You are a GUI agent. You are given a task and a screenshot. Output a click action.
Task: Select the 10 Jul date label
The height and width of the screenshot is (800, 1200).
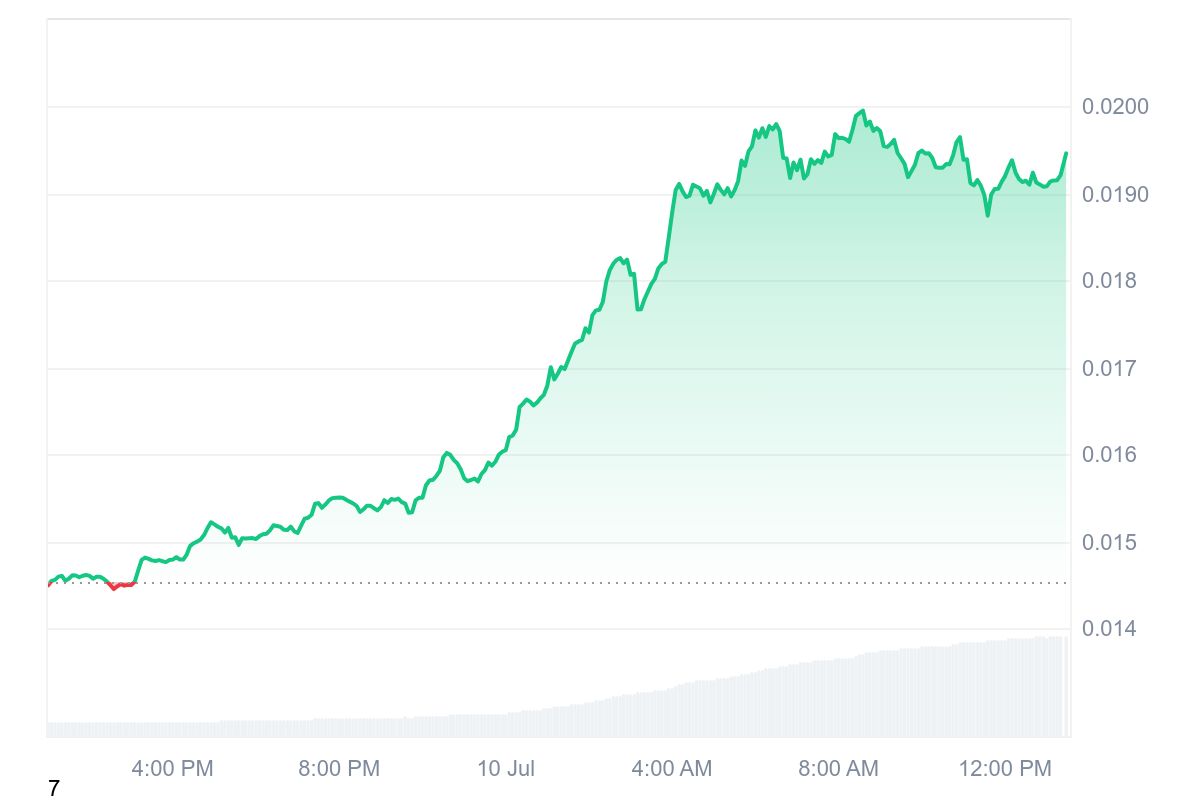506,769
